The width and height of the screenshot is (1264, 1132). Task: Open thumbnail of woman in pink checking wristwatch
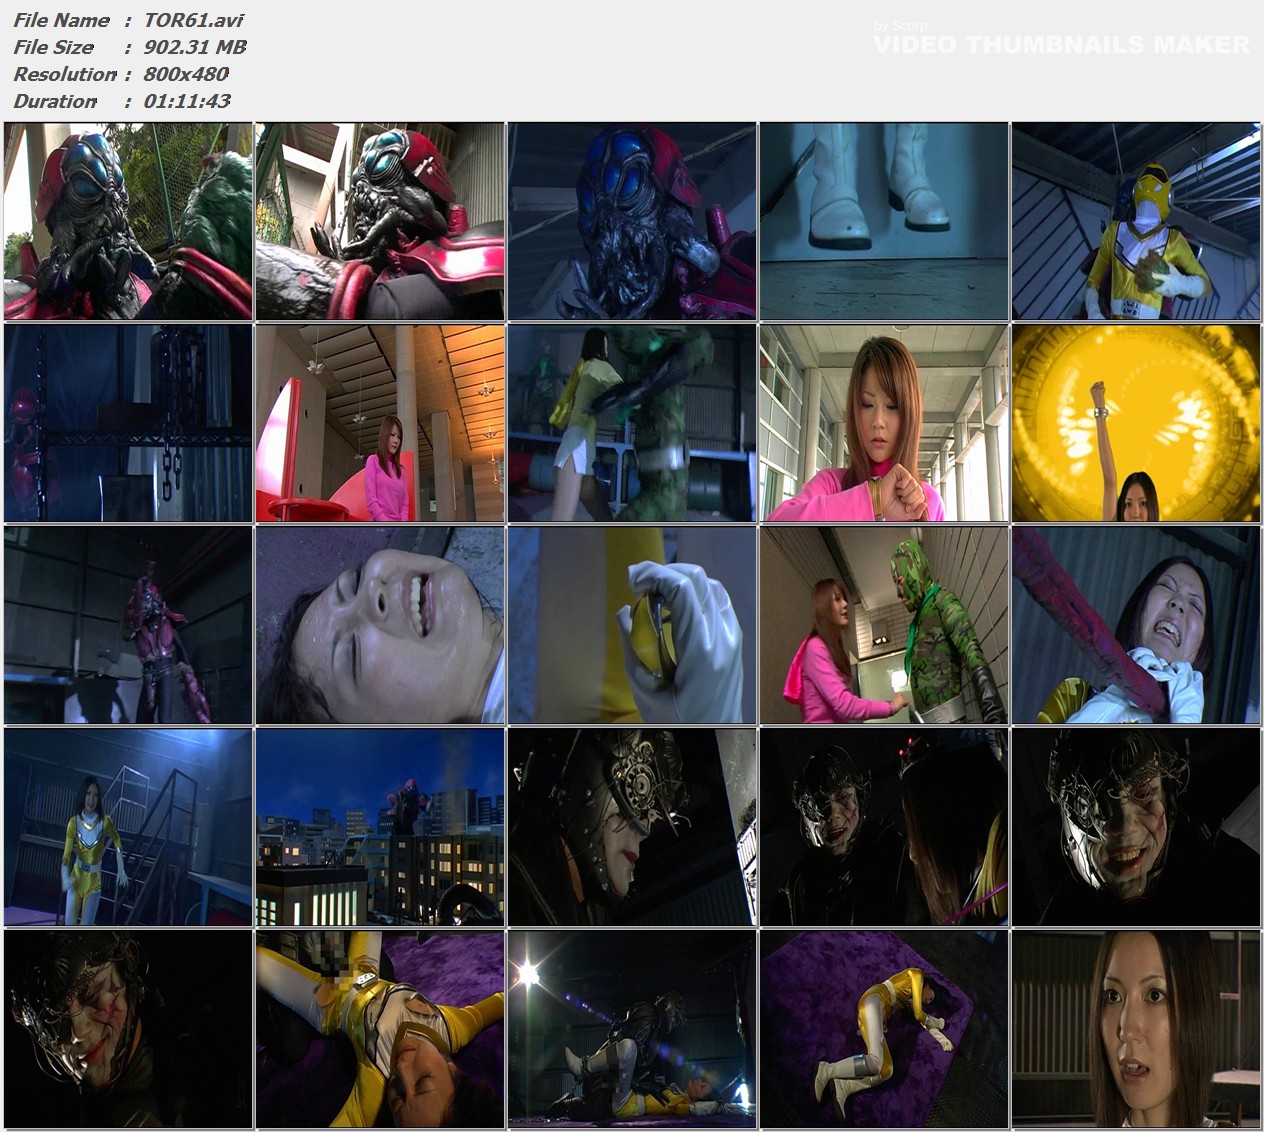[884, 423]
